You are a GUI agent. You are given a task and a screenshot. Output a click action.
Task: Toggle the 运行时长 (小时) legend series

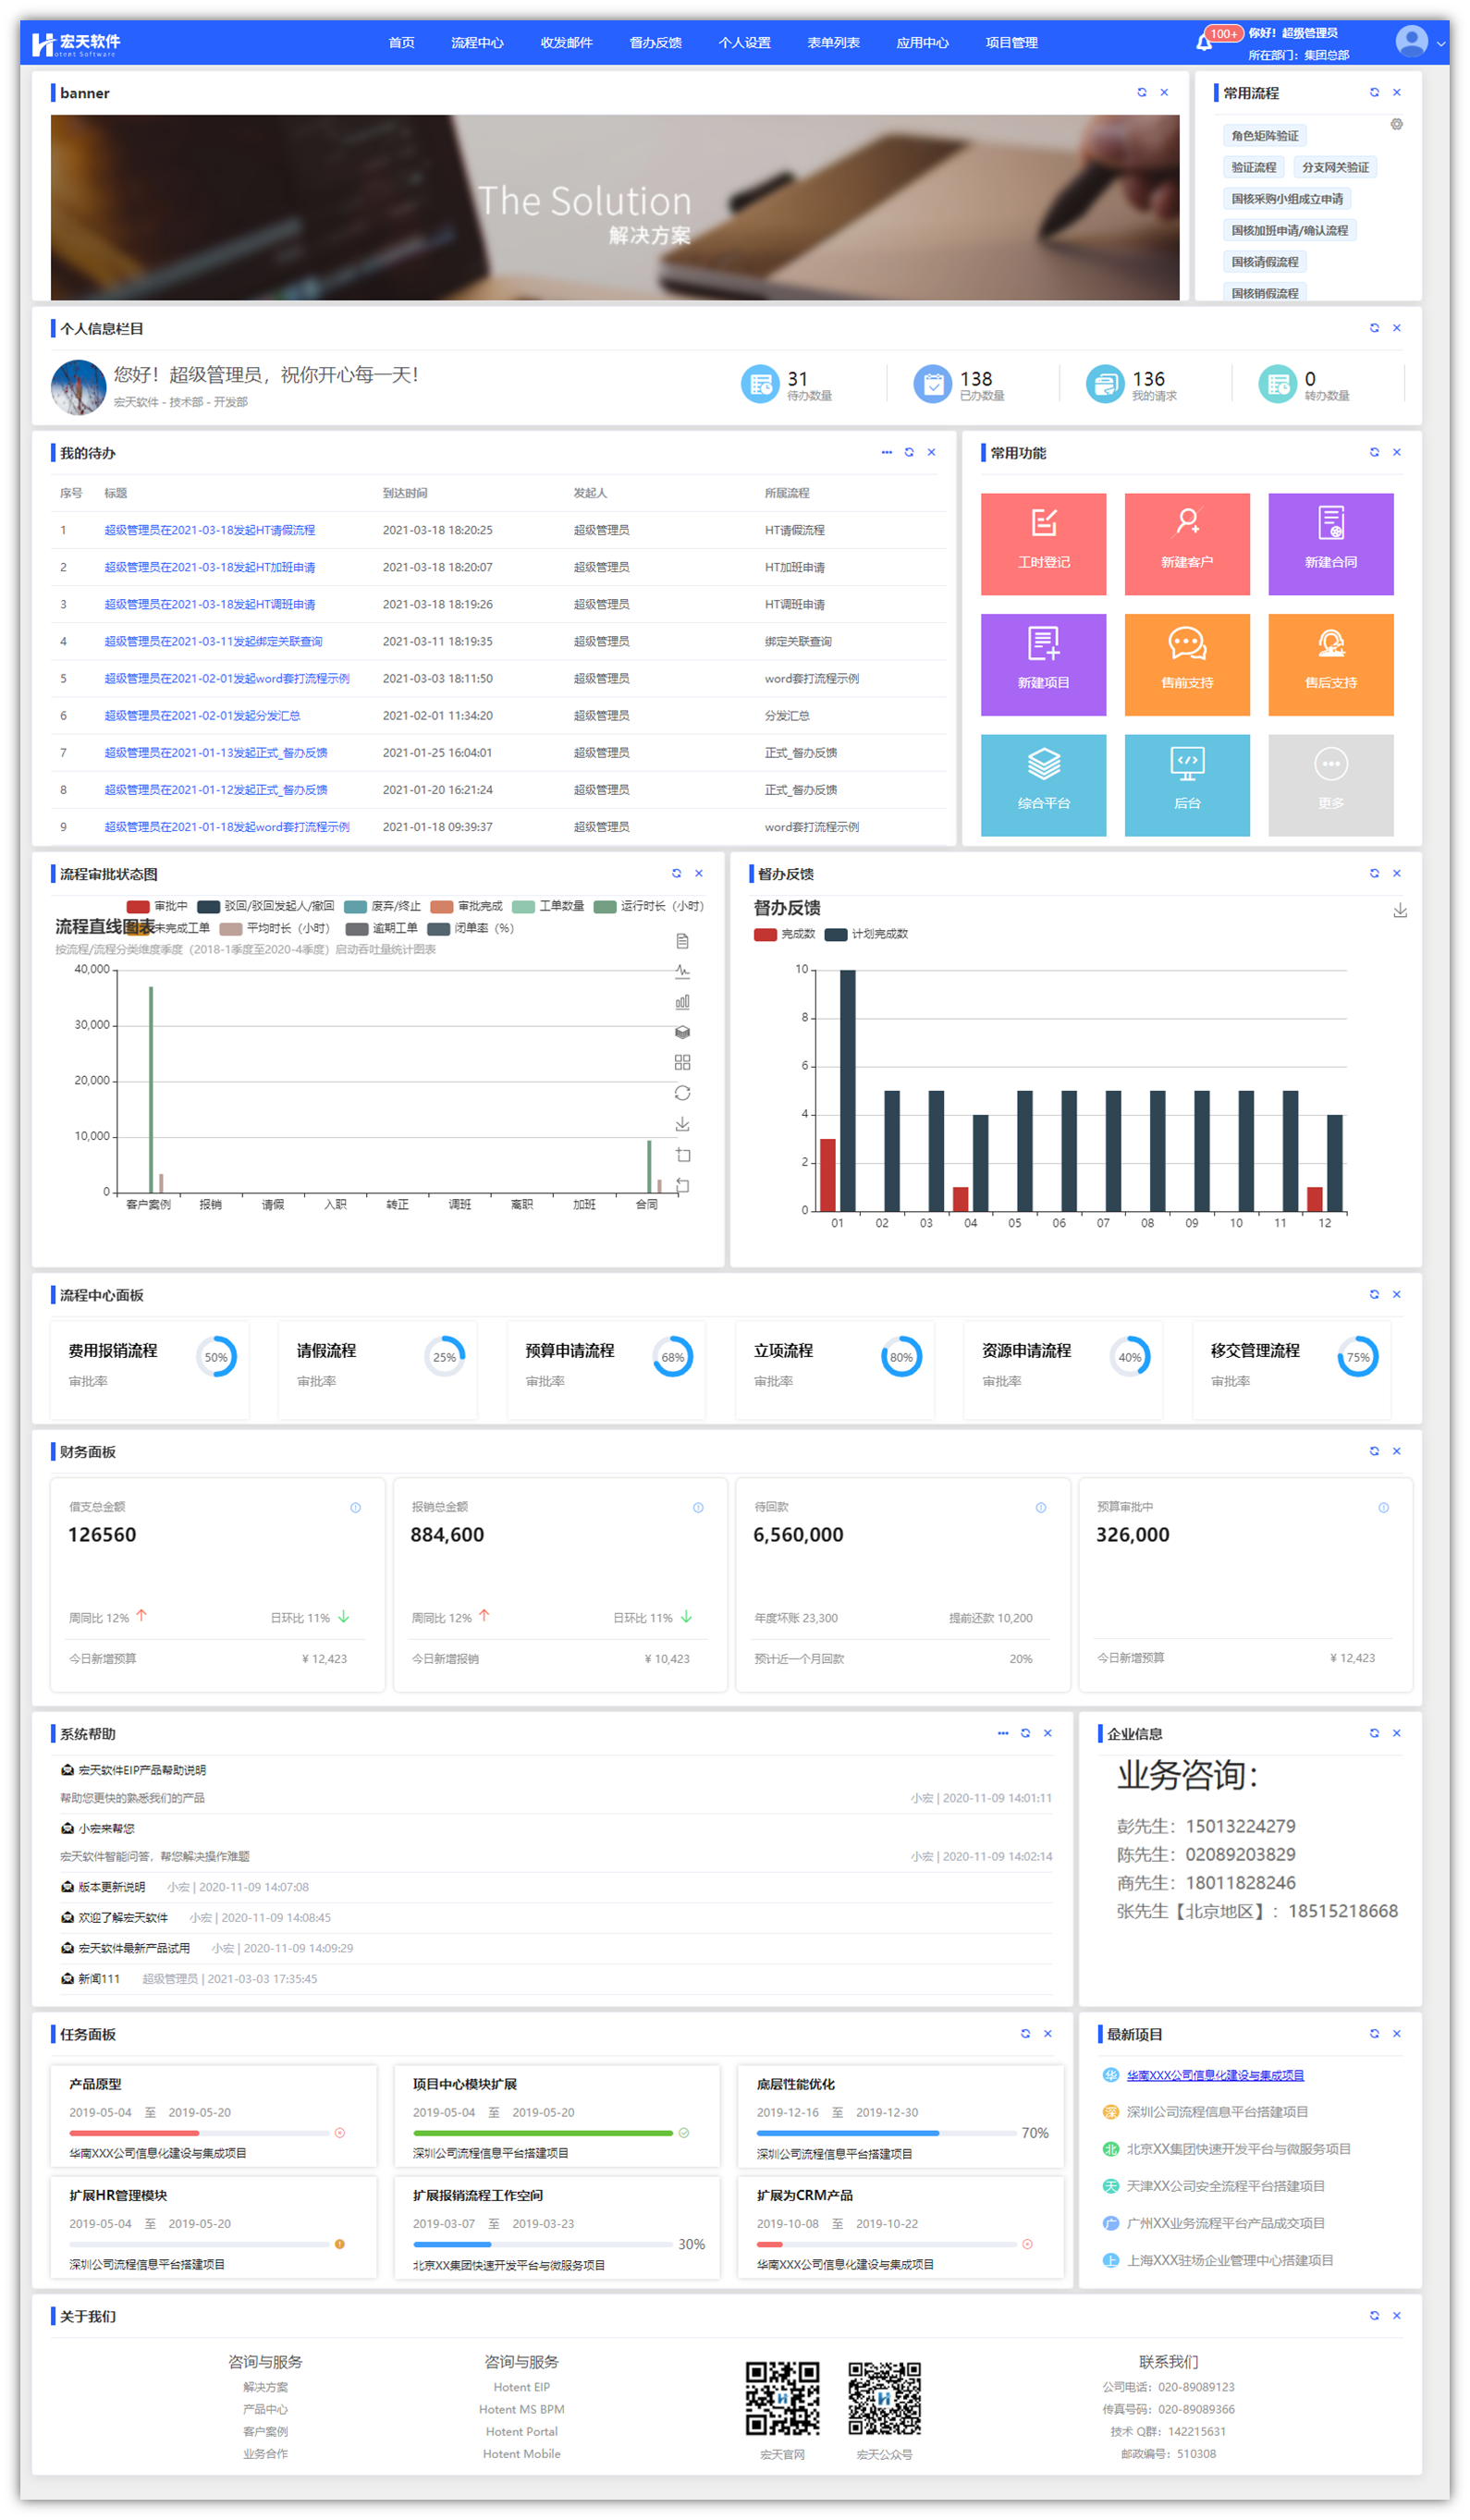point(649,906)
